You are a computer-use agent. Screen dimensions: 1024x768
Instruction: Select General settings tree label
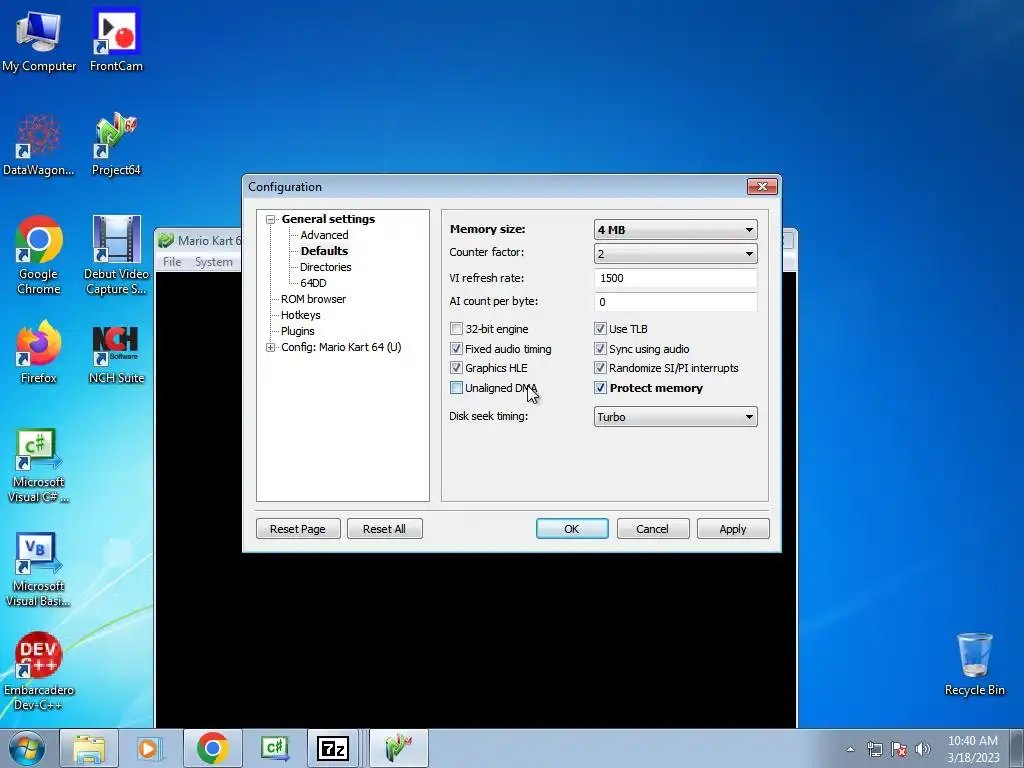328,219
